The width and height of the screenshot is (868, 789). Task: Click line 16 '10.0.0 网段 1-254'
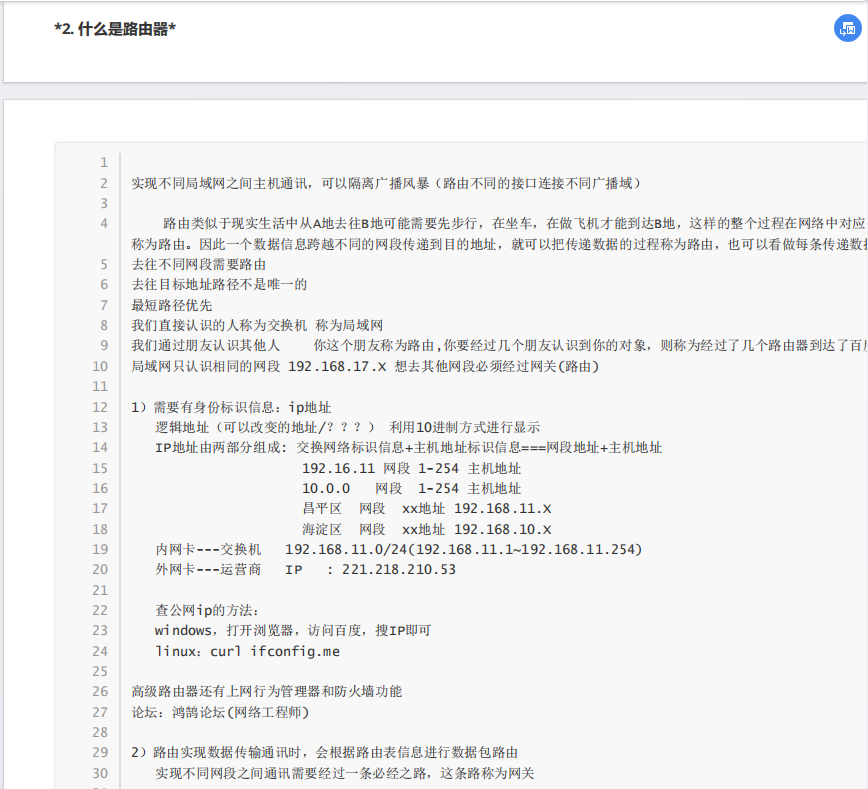[x=380, y=488]
